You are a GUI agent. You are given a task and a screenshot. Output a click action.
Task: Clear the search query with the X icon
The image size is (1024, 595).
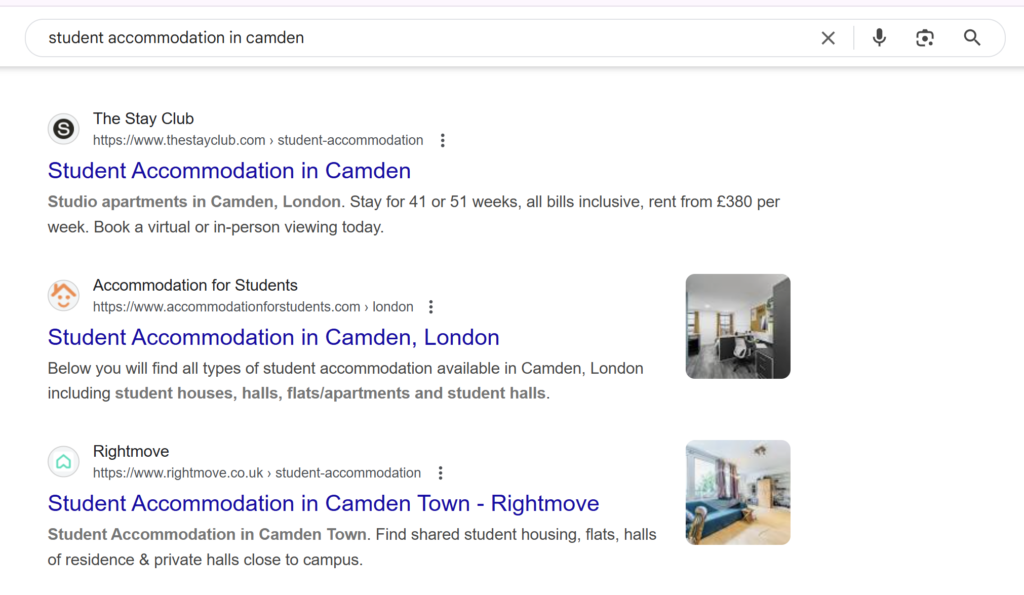point(827,38)
